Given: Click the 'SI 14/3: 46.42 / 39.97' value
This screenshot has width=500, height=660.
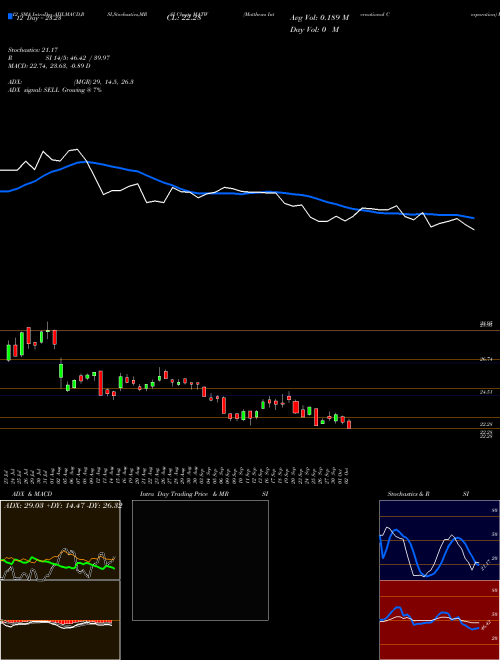Looking at the screenshot, I should 78,58.
